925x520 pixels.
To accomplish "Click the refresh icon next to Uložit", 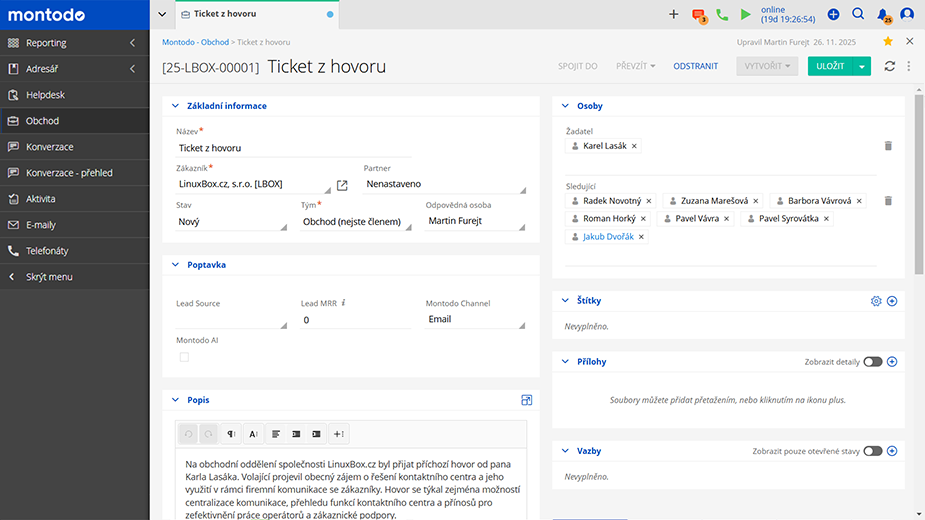I will 889,66.
